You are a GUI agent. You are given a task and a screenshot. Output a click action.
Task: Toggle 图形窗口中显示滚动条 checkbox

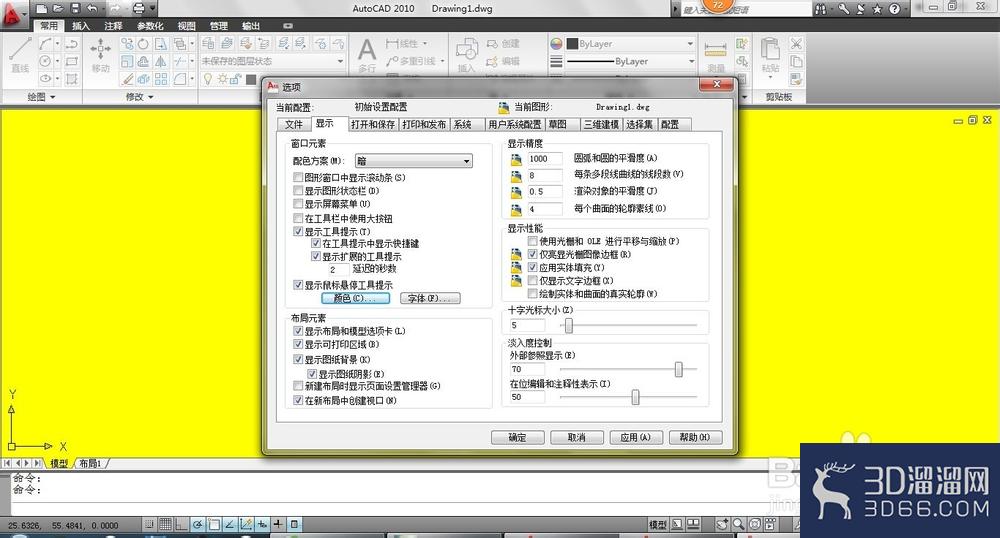[x=298, y=177]
